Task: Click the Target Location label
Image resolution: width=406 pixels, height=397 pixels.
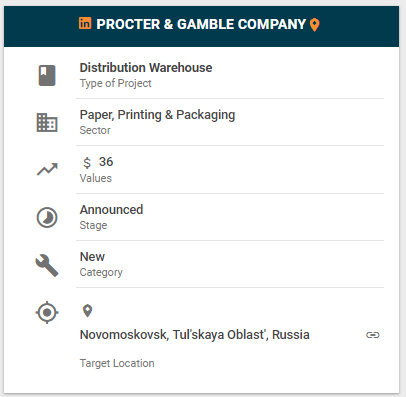Action: tap(117, 363)
